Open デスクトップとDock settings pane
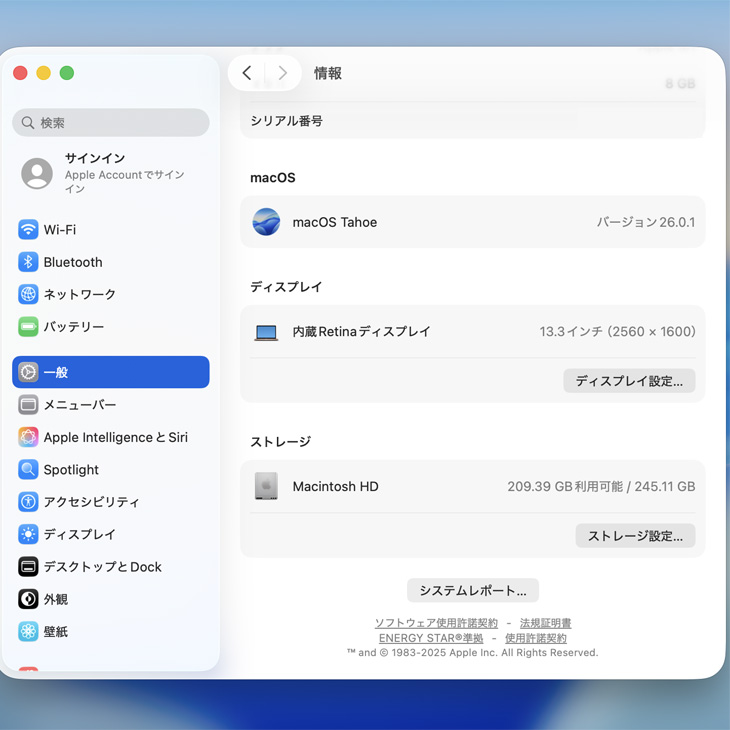This screenshot has height=730, width=730. pyautogui.click(x=102, y=567)
